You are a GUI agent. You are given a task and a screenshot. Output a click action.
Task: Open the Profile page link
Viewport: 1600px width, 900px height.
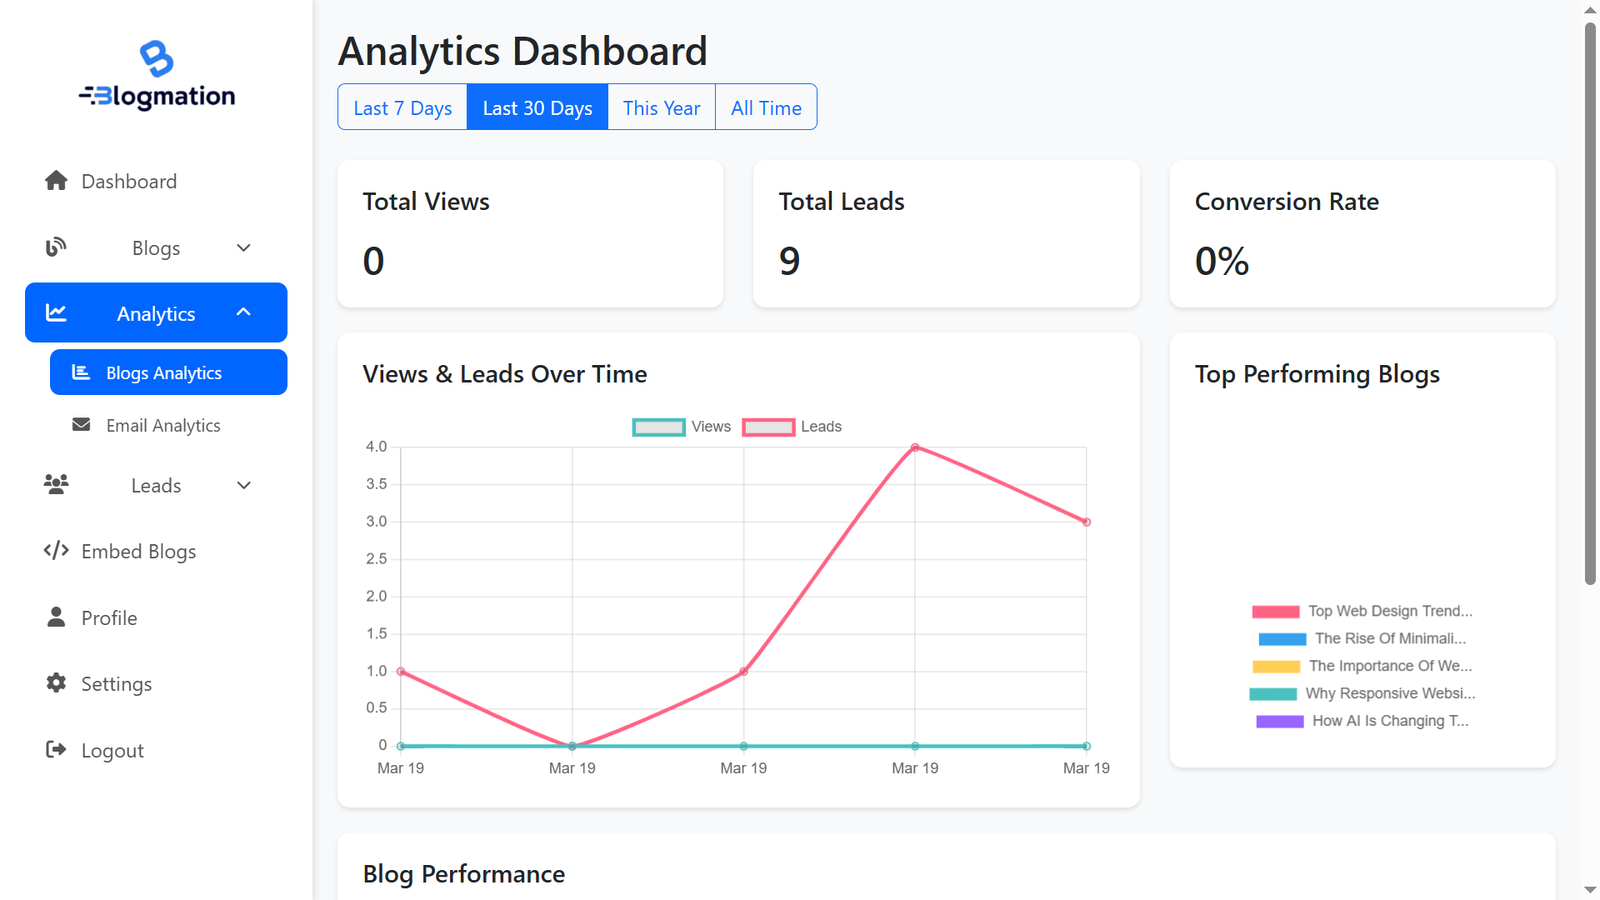(108, 617)
